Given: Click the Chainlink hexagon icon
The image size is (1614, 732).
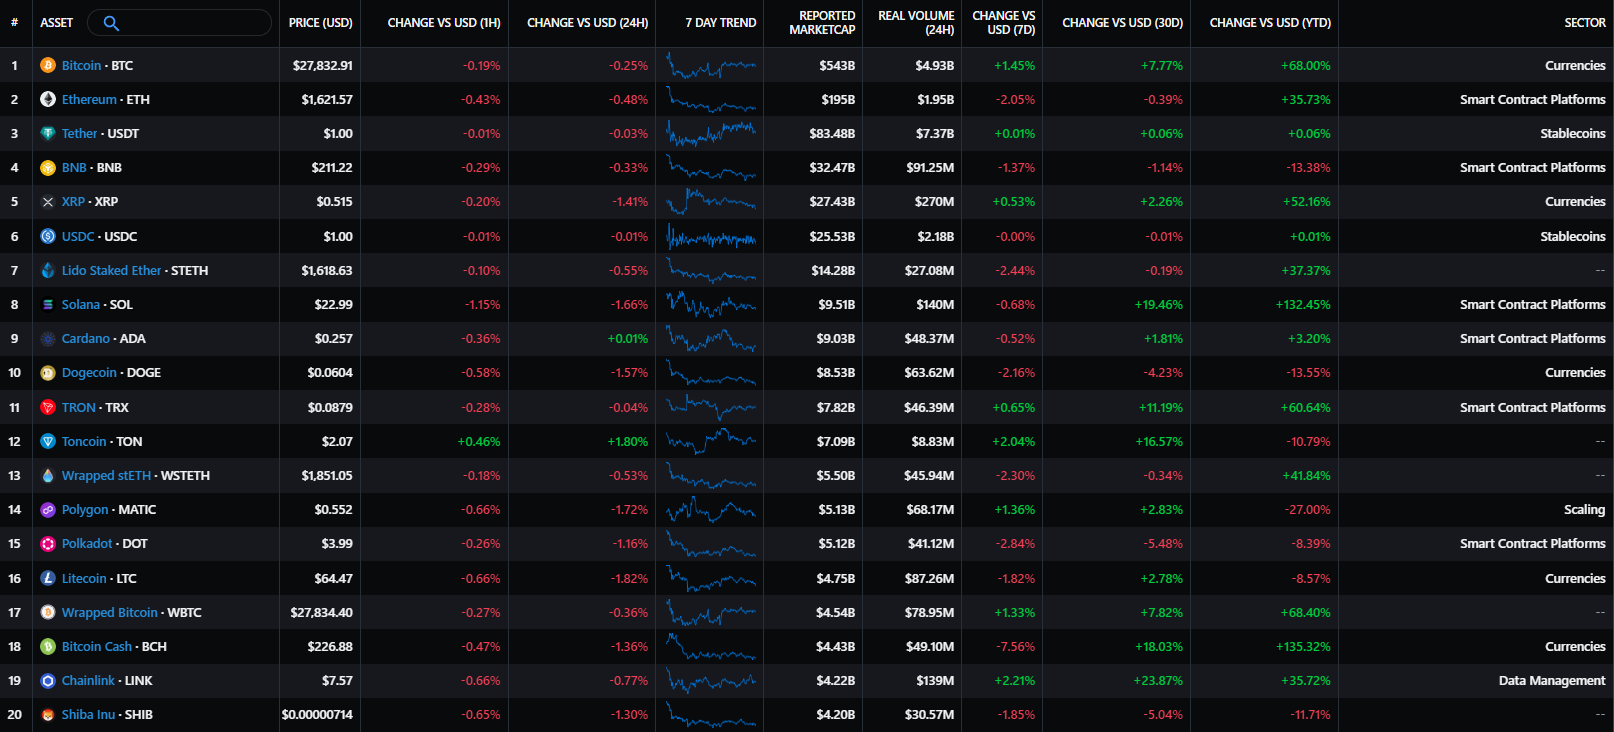Looking at the screenshot, I should [x=47, y=681].
